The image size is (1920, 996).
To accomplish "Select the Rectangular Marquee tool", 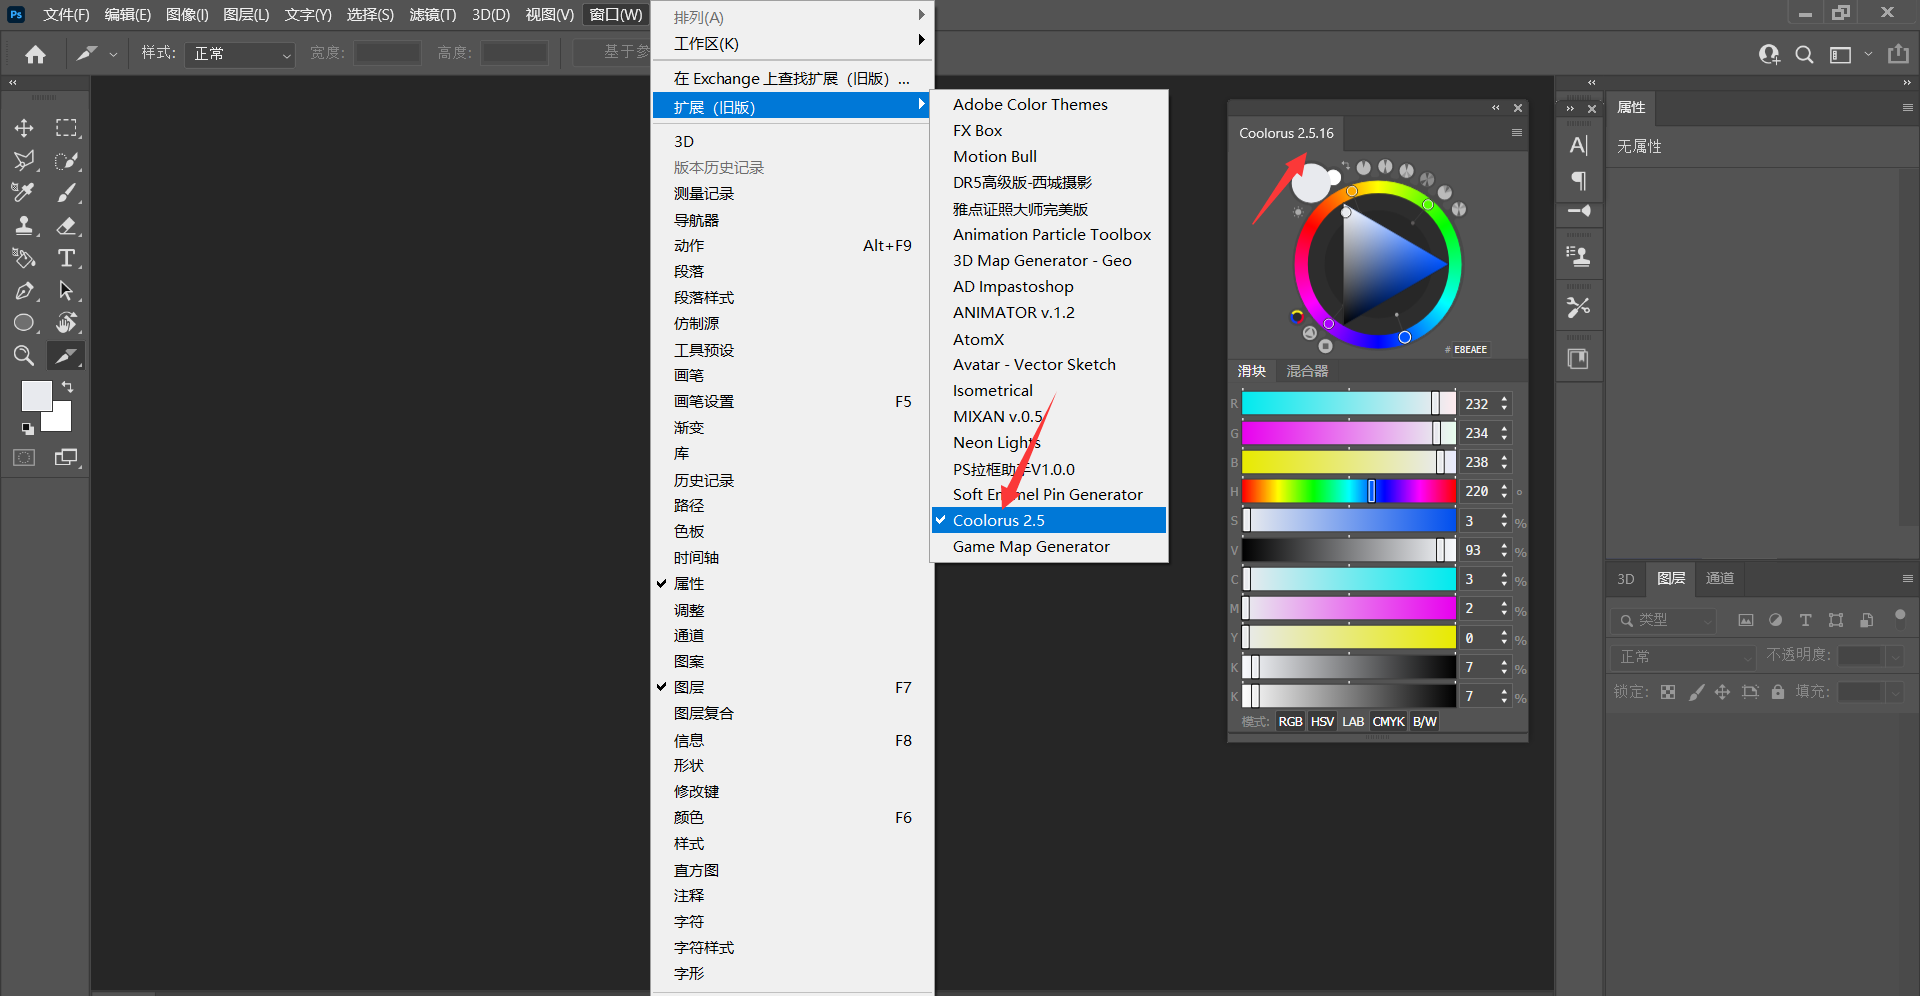I will pyautogui.click(x=66, y=128).
